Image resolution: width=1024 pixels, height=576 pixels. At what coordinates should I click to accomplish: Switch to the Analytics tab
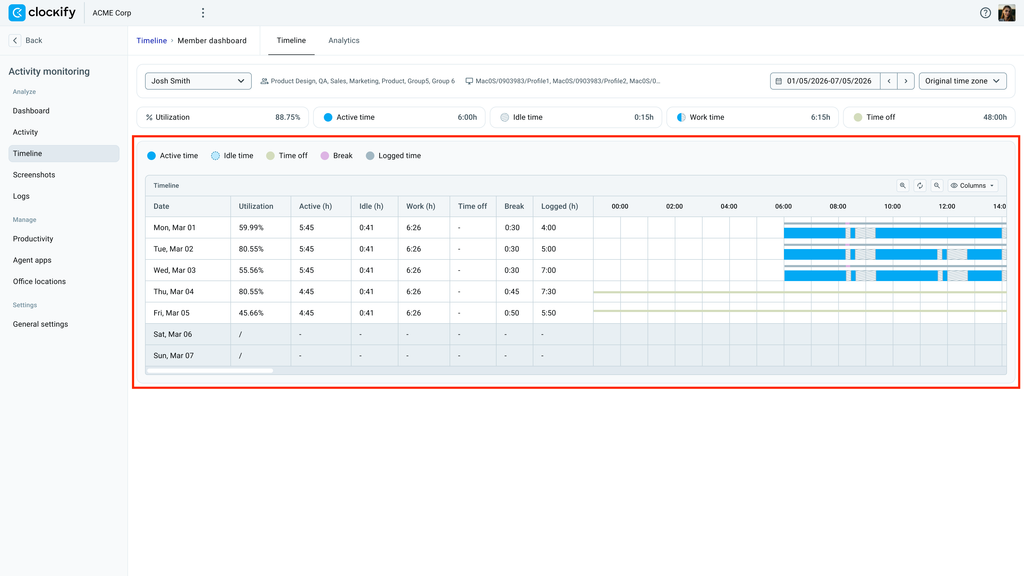click(x=344, y=40)
